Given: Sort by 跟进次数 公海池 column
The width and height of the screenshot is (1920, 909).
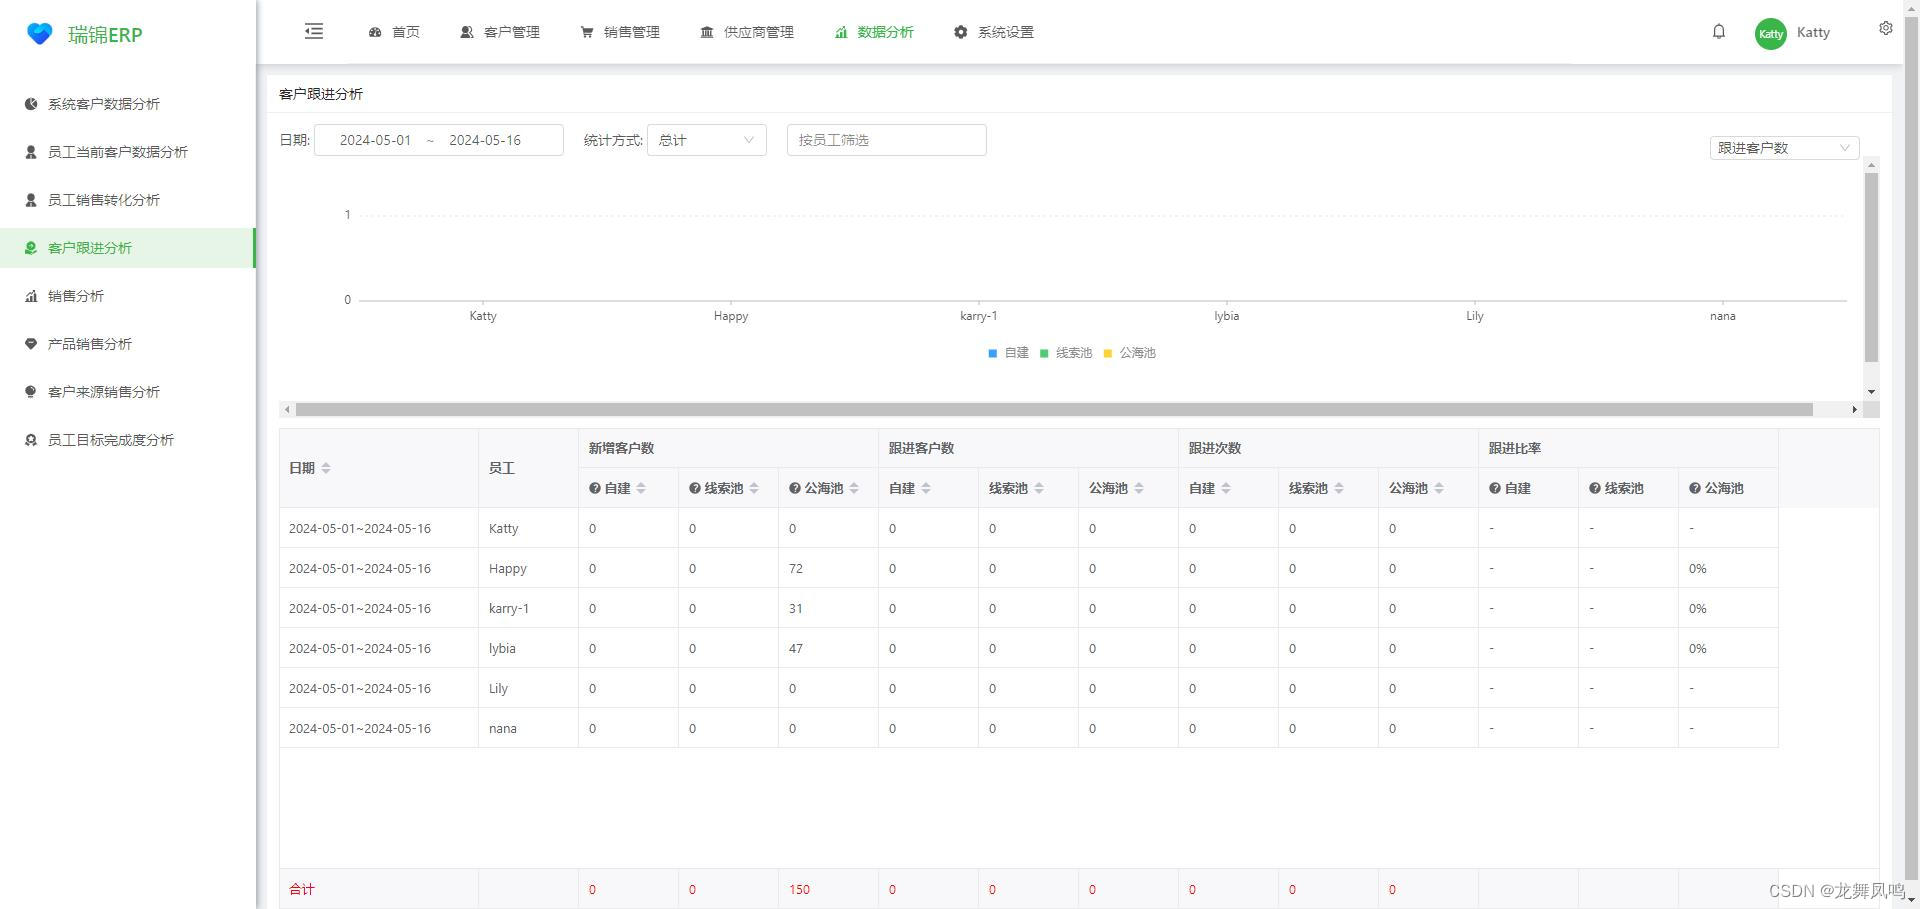Looking at the screenshot, I should point(1439,488).
